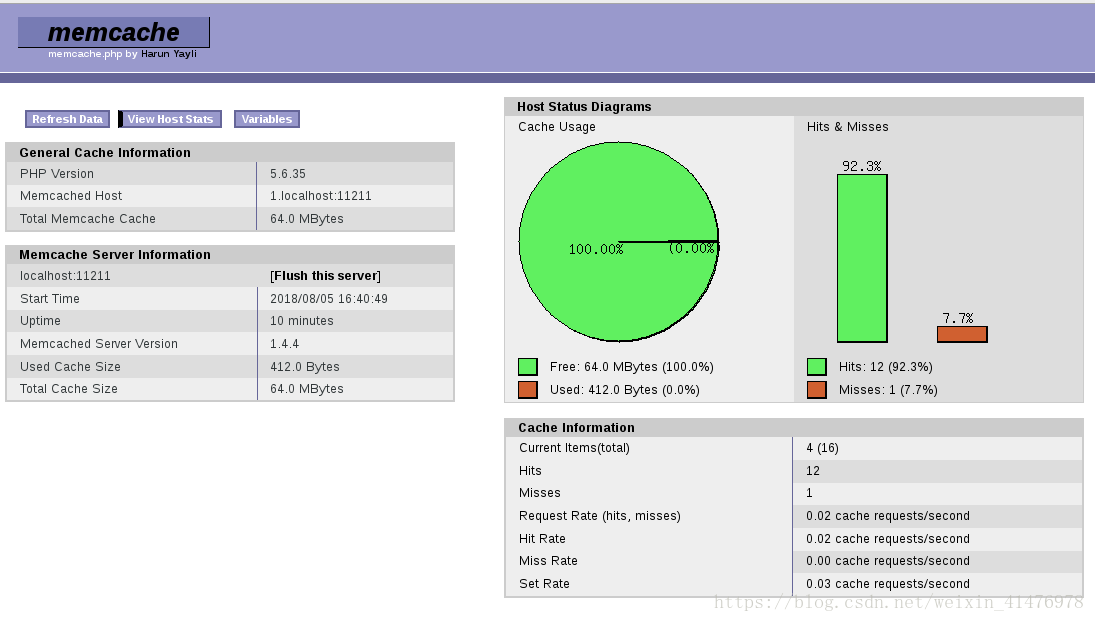Click the orange 7.7% misses bar
This screenshot has height=622, width=1095.
coord(962,334)
